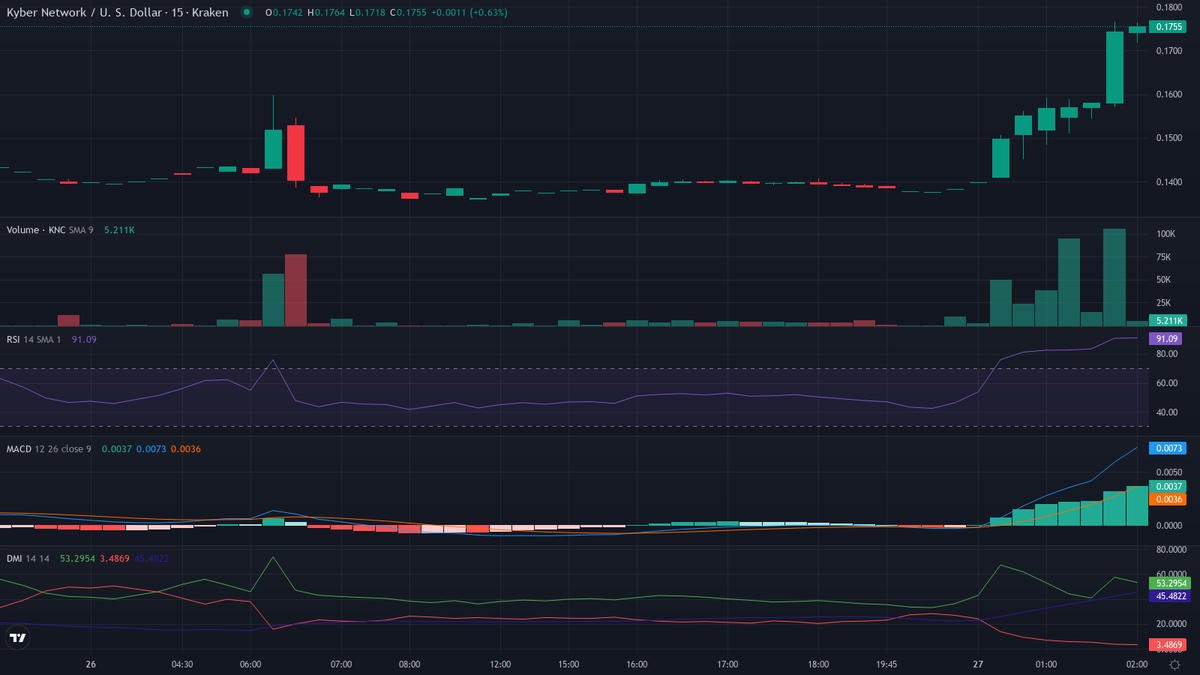Click the tallest green candle near 0.1700
1200x675 pixels.
point(1114,67)
